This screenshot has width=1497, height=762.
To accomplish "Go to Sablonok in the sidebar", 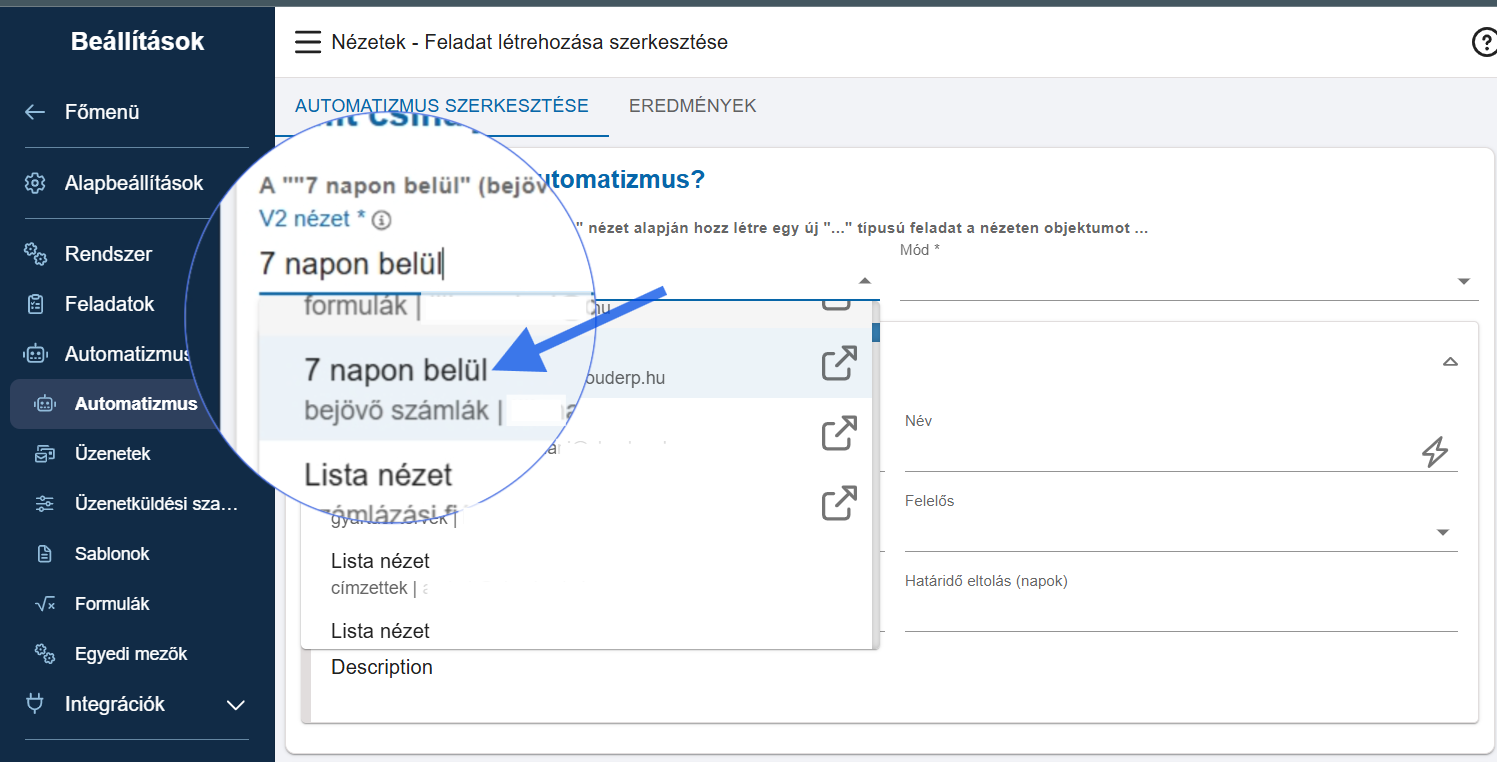I will (x=112, y=554).
